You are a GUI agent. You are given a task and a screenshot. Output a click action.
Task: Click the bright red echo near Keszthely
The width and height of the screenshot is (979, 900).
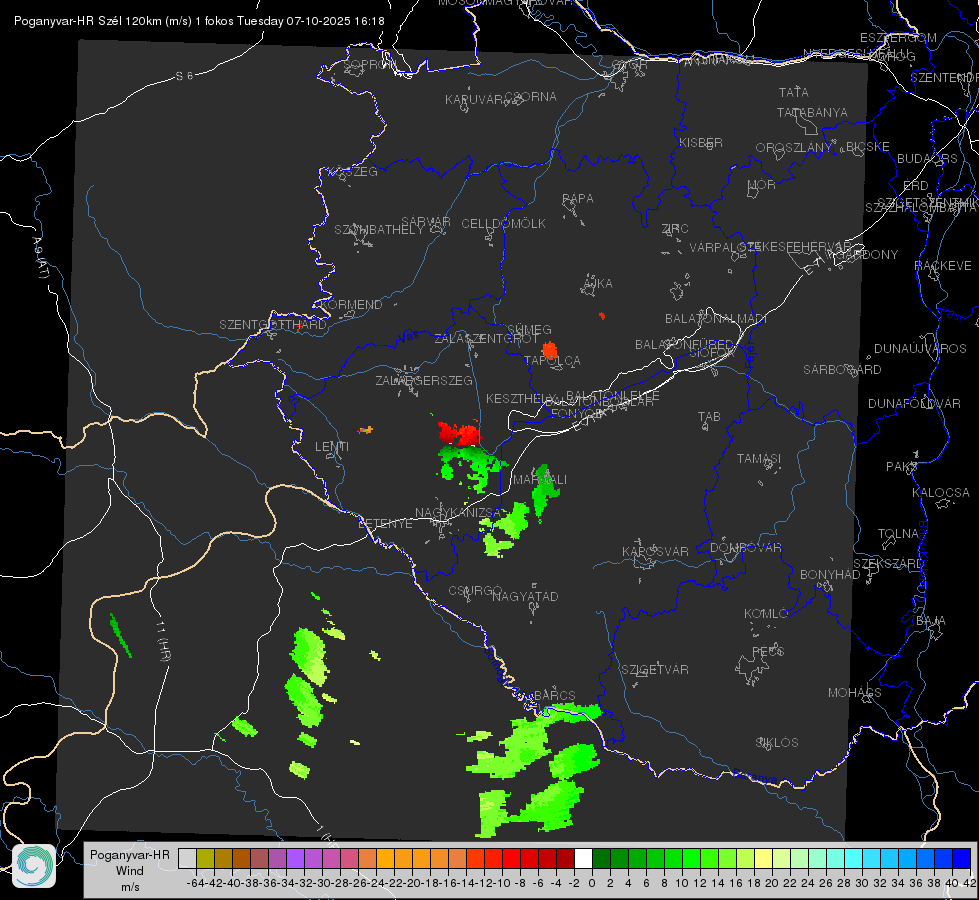pos(459,433)
